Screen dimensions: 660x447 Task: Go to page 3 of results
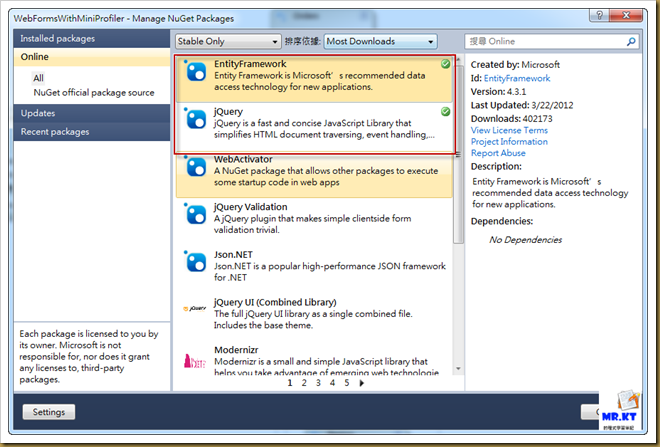(x=318, y=383)
